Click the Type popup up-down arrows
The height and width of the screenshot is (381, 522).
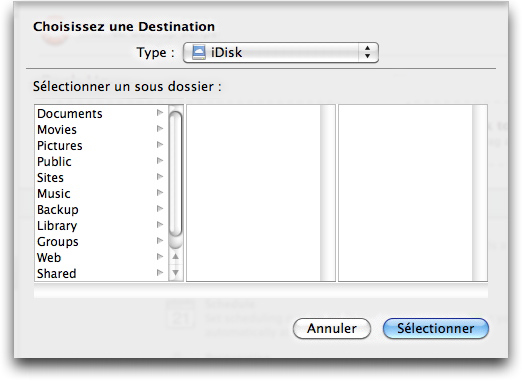click(367, 52)
